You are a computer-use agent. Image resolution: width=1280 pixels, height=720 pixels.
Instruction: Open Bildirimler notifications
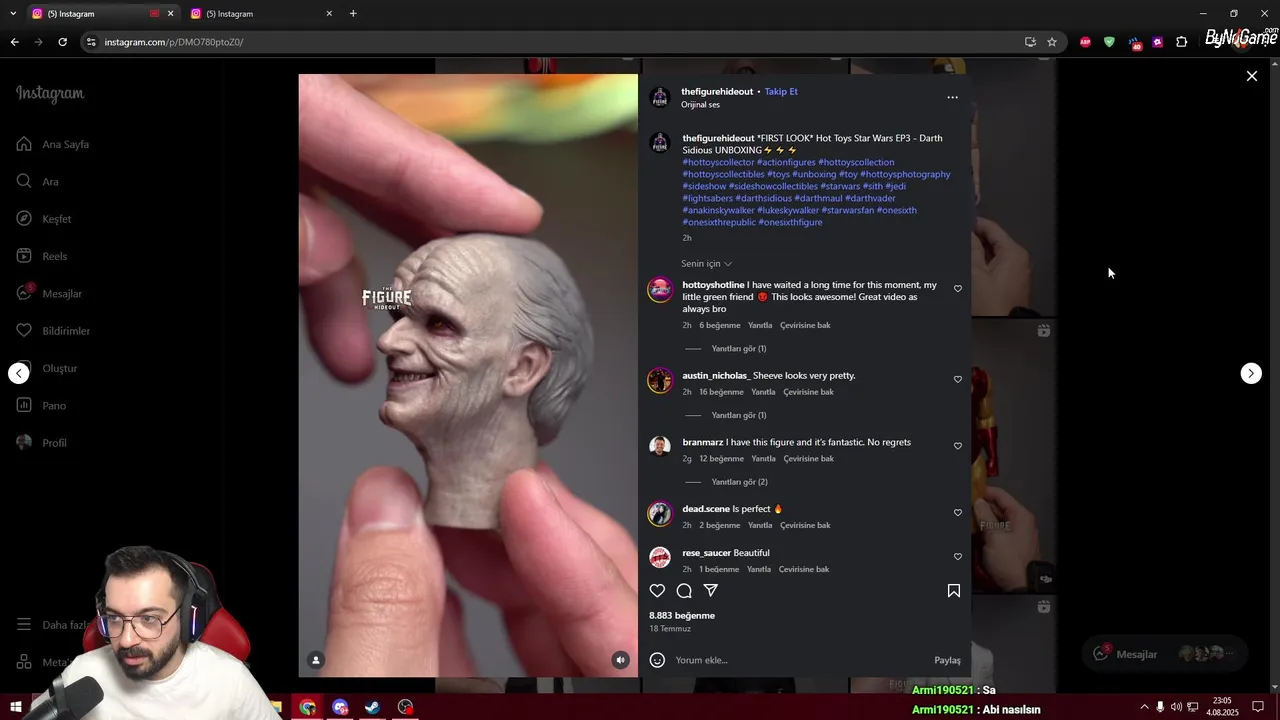point(53,331)
